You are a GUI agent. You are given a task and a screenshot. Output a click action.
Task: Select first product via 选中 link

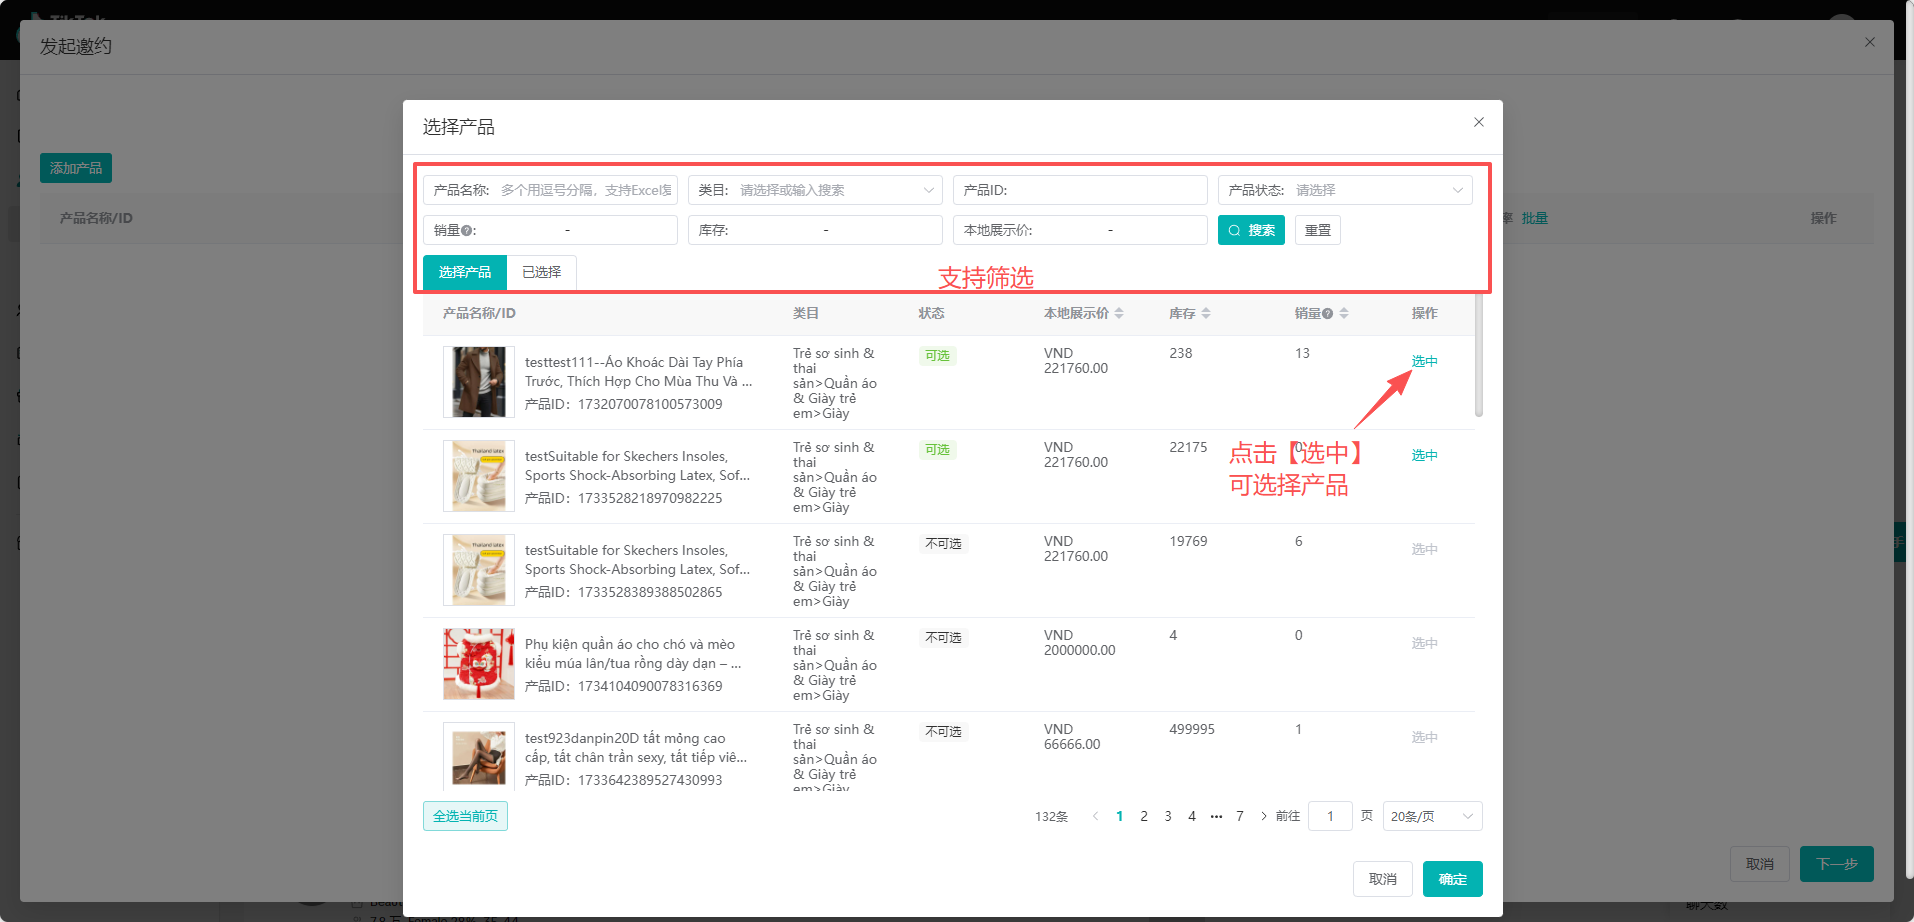click(x=1424, y=361)
